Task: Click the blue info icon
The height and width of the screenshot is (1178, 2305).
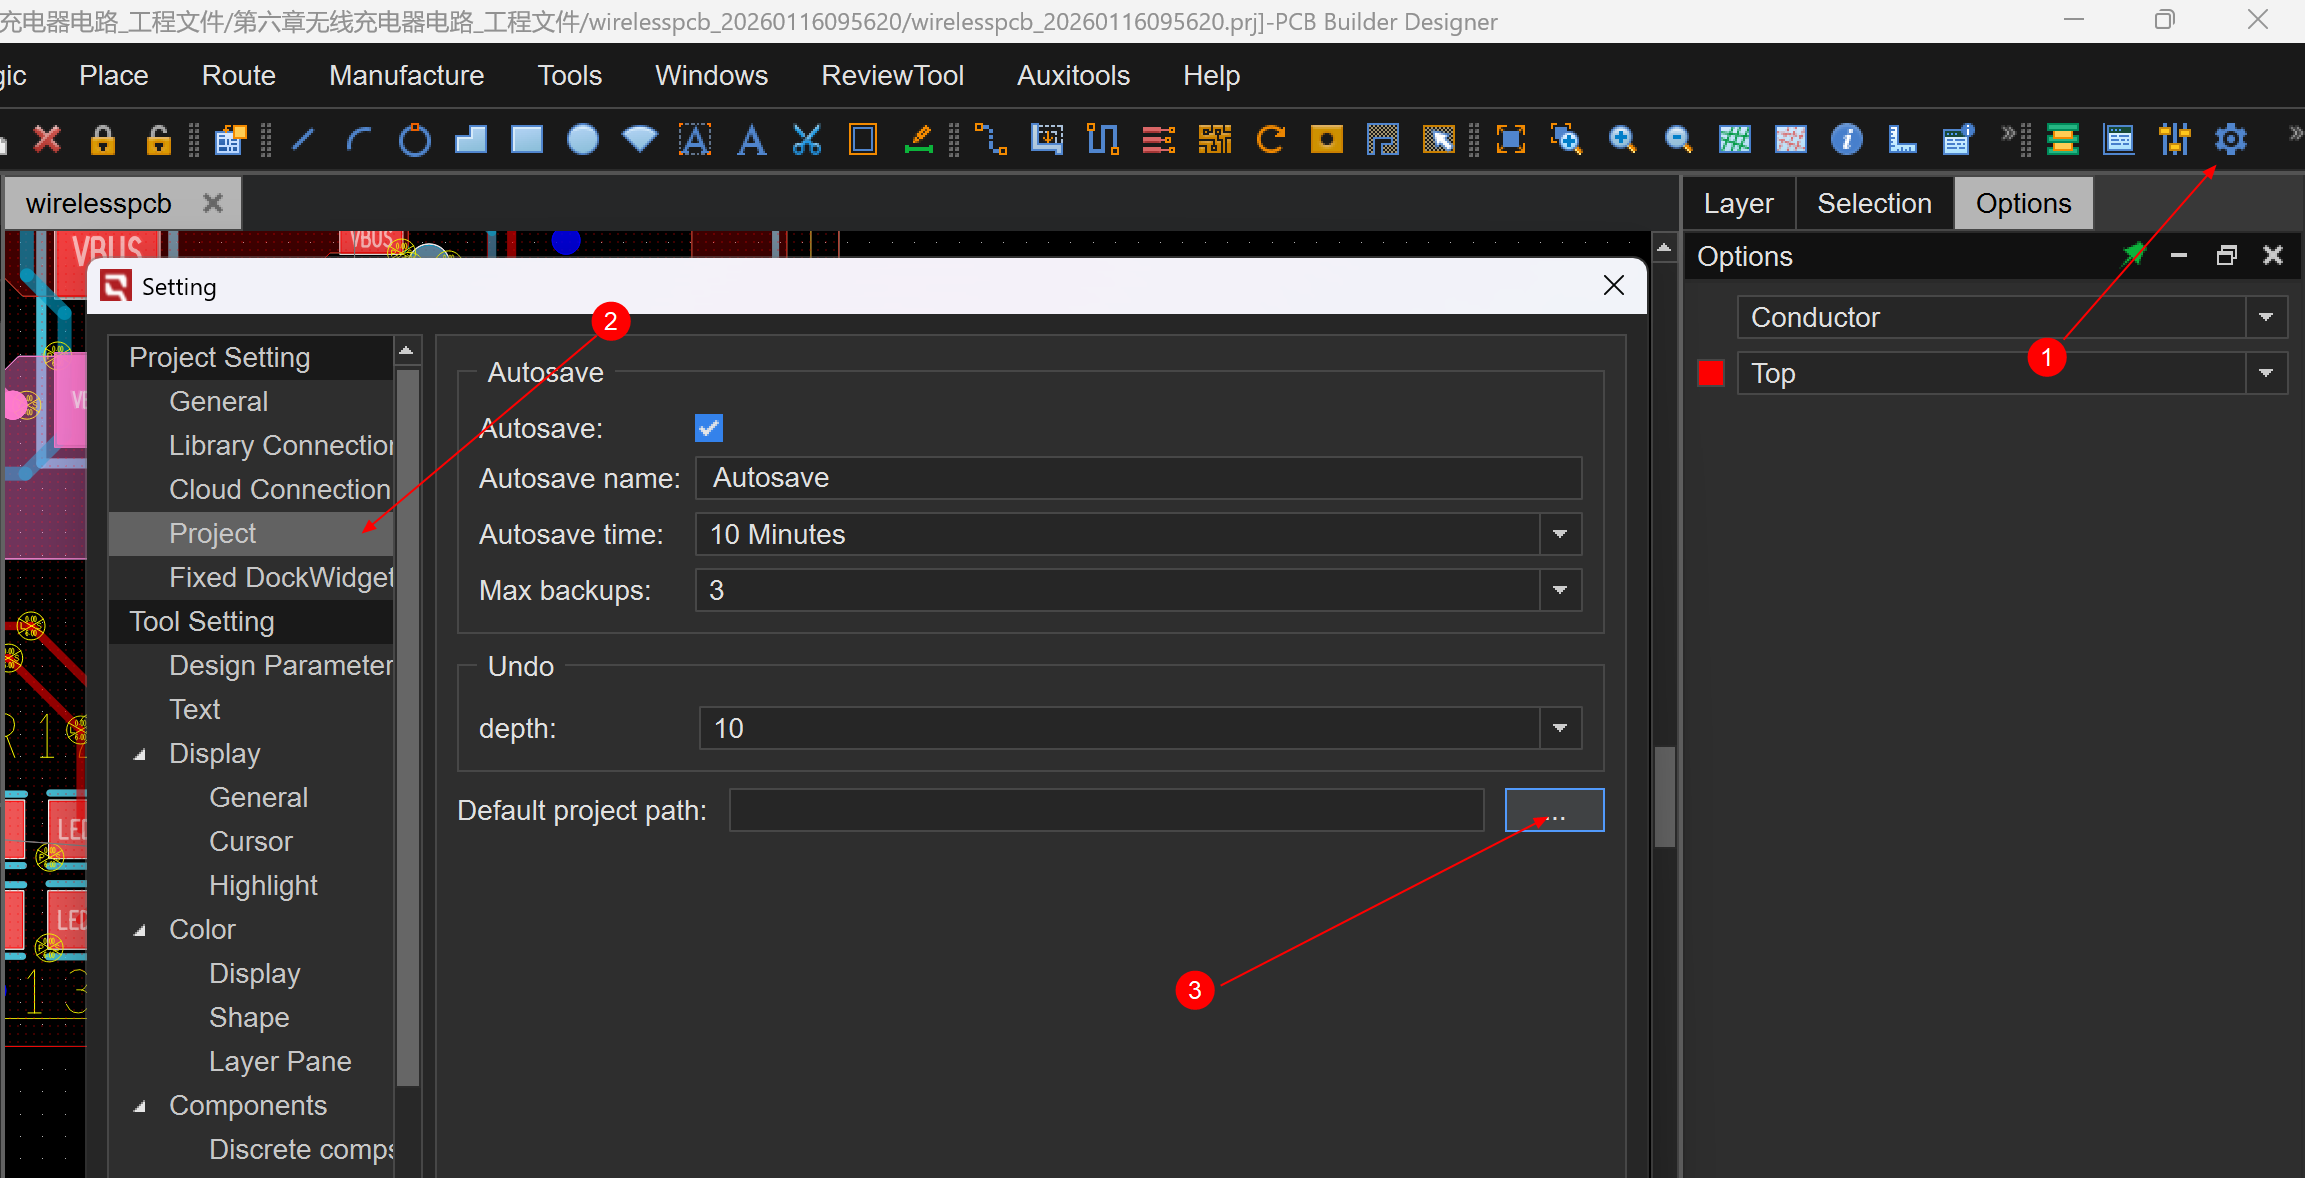Action: [1846, 139]
